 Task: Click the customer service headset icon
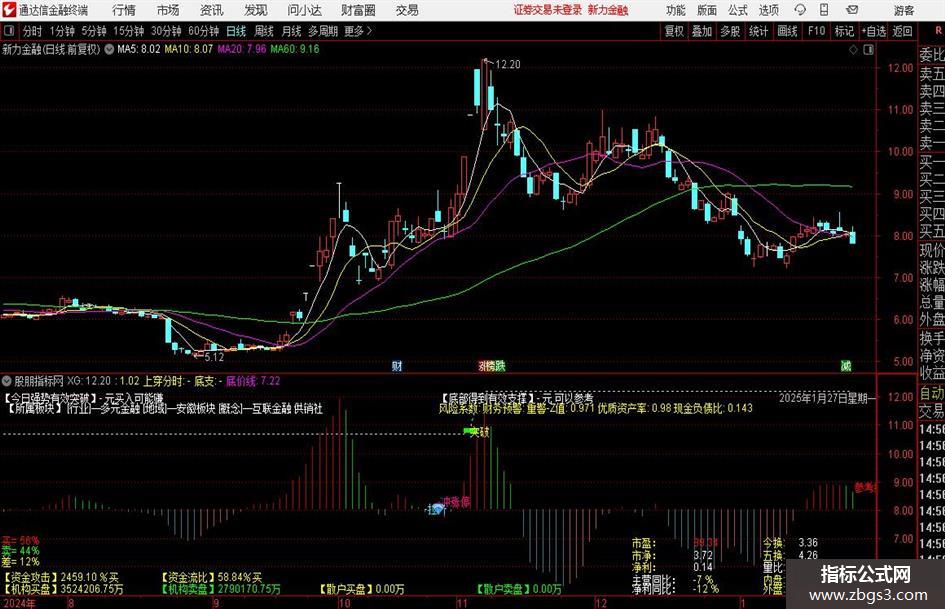(x=800, y=10)
